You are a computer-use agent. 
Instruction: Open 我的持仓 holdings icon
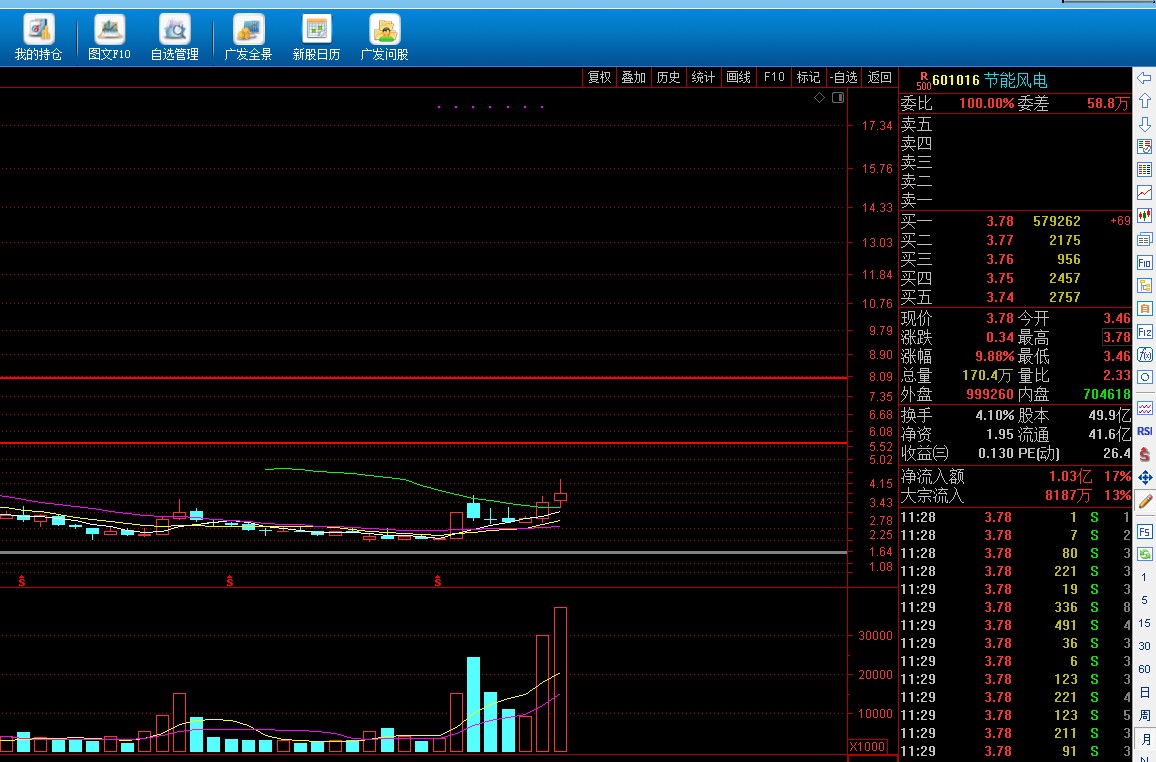(x=38, y=37)
